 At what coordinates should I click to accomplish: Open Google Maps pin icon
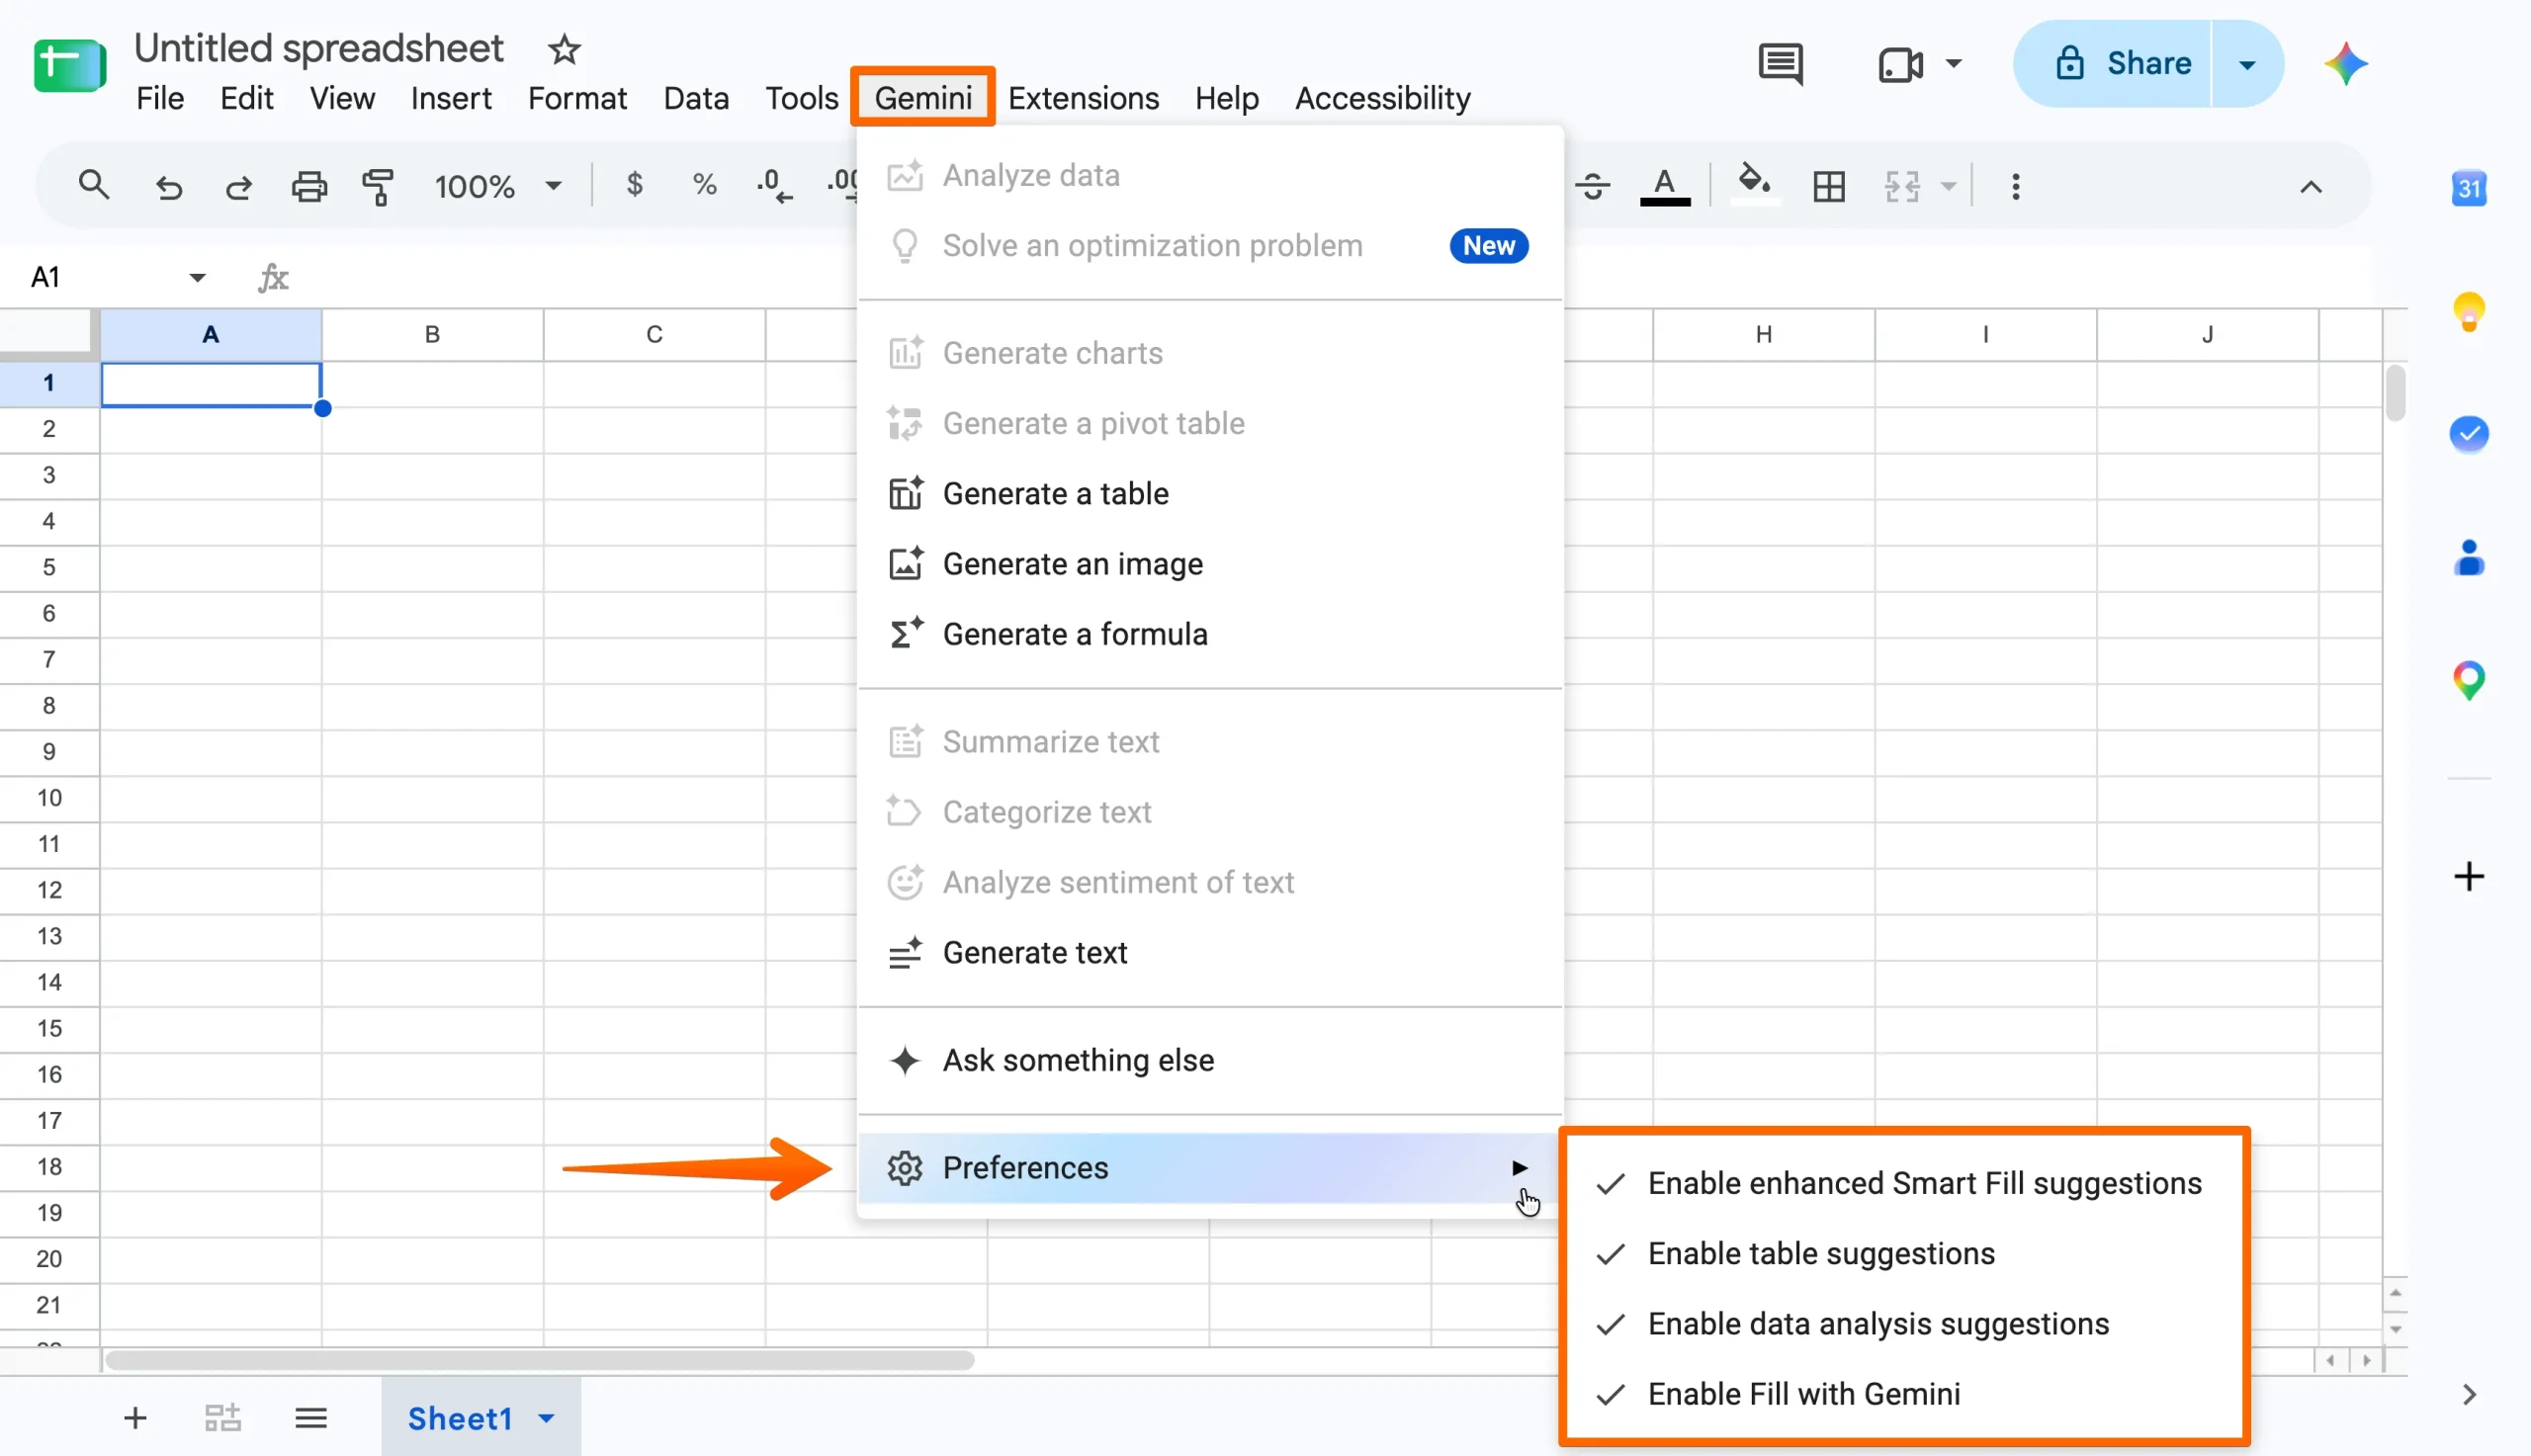click(x=2469, y=680)
